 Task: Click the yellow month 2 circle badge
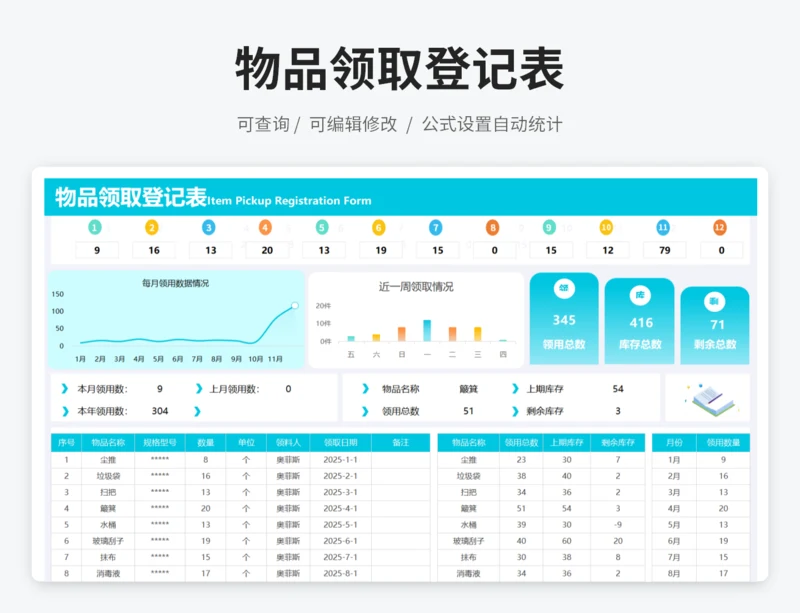152,227
